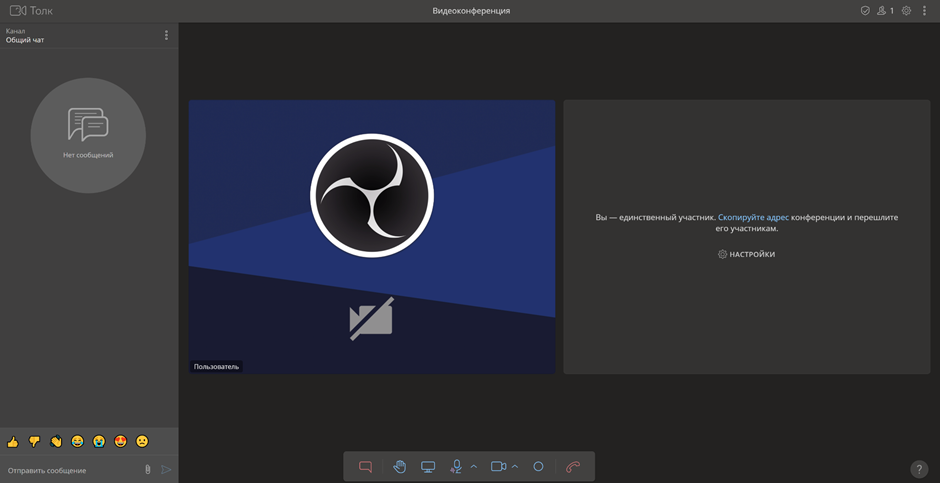Start recording with the circle button
This screenshot has width=940, height=483.
pyautogui.click(x=538, y=466)
